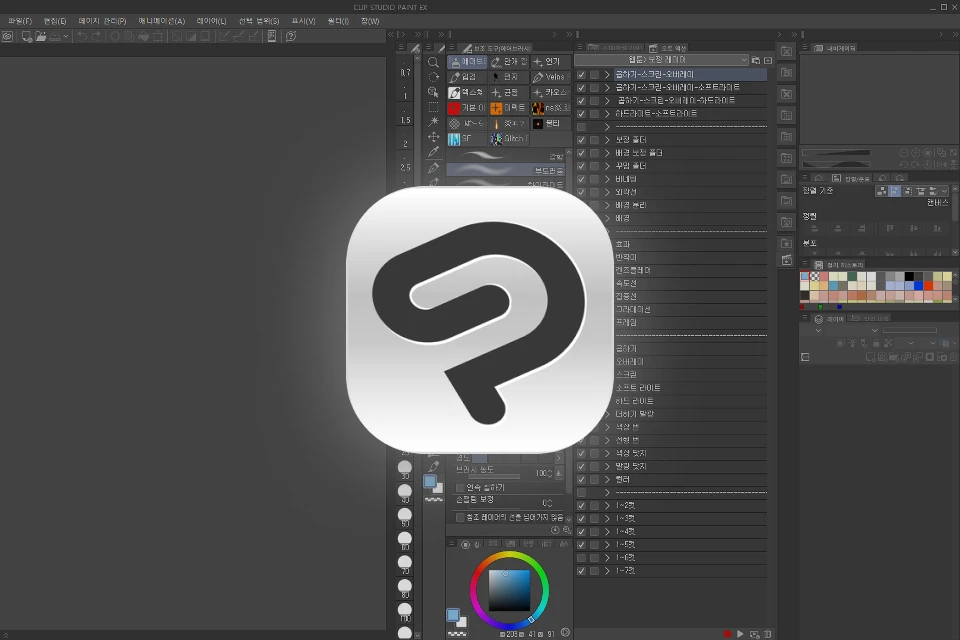Open dropdown arrow next to save toolbar icon
This screenshot has height=640, width=960.
coord(66,37)
